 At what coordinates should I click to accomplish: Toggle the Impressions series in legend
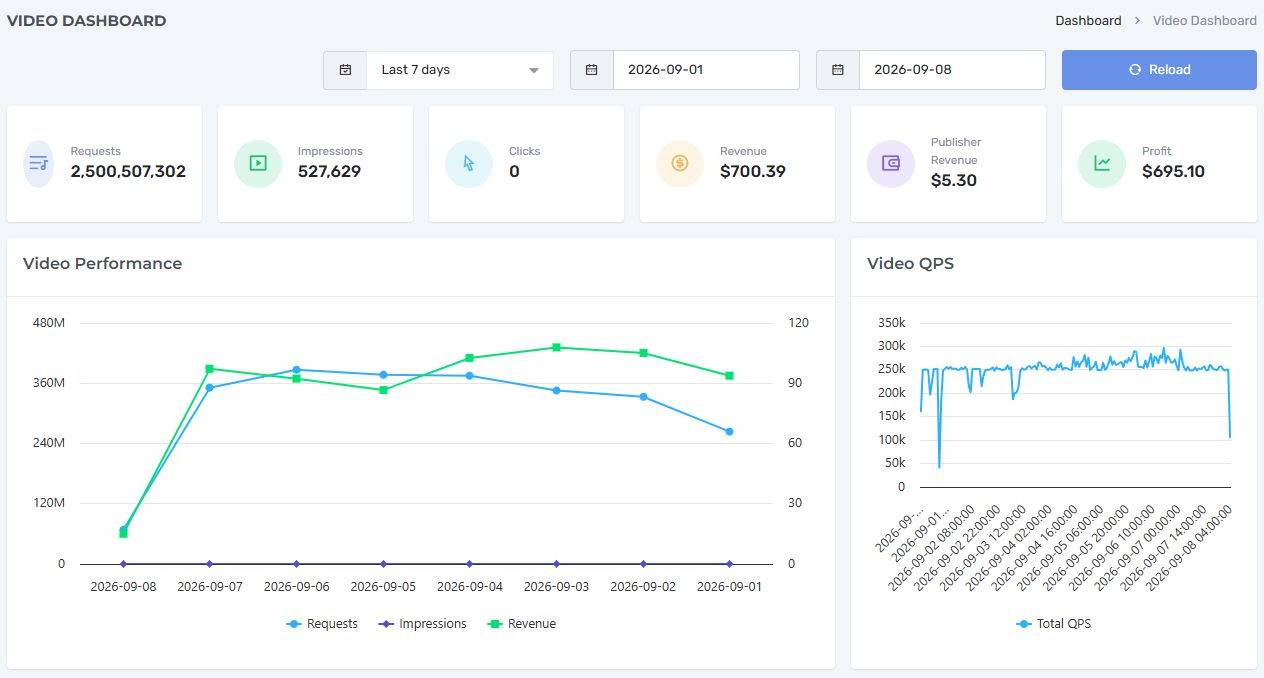423,624
